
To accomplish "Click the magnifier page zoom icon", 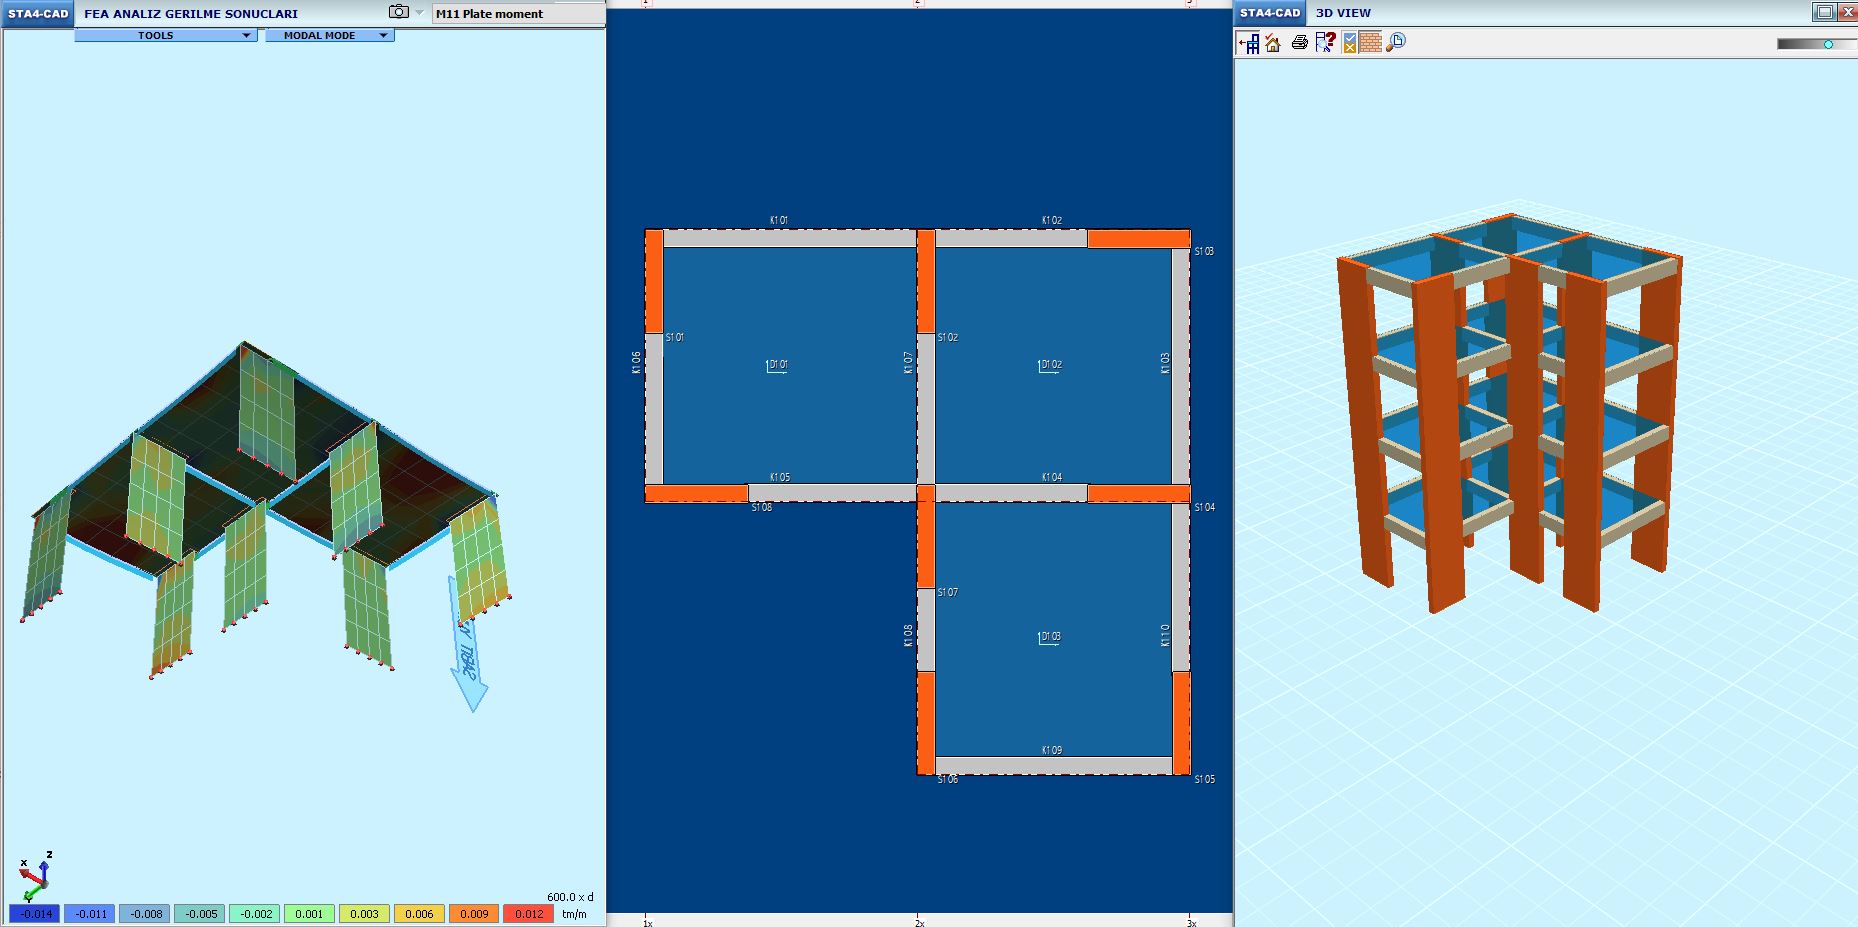I will (x=1396, y=42).
